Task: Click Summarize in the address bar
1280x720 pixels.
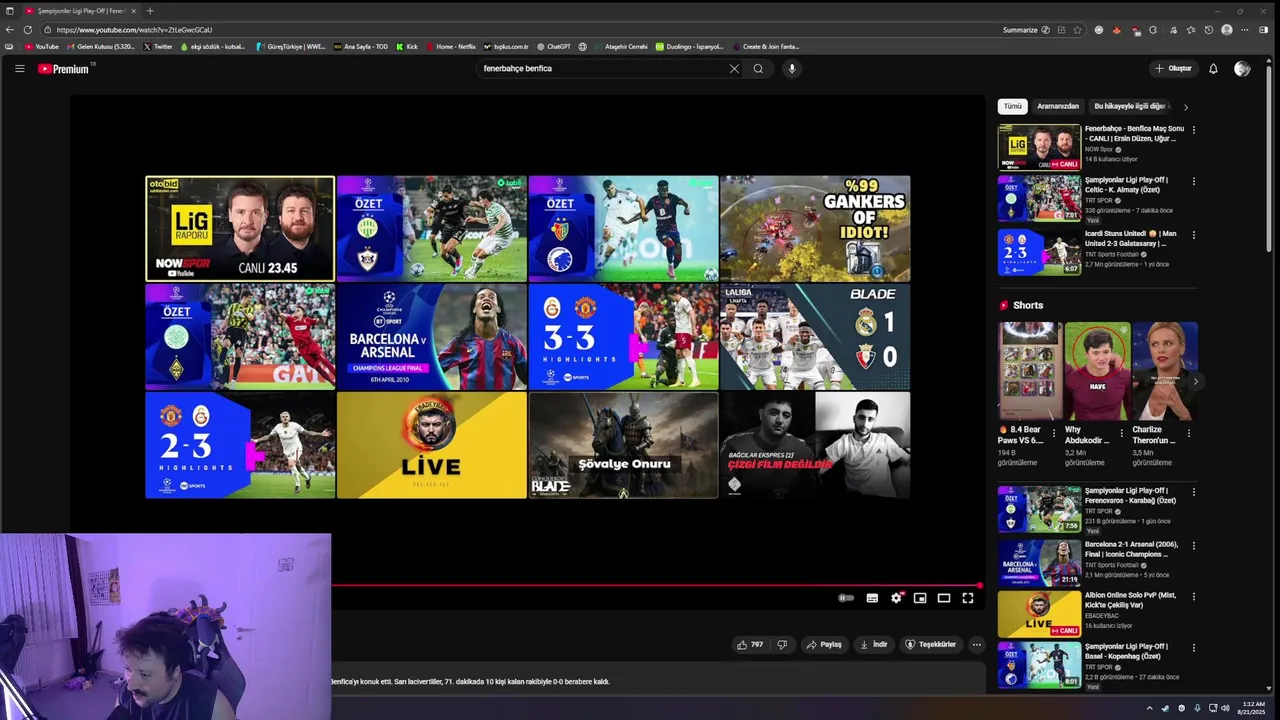Action: point(1026,30)
